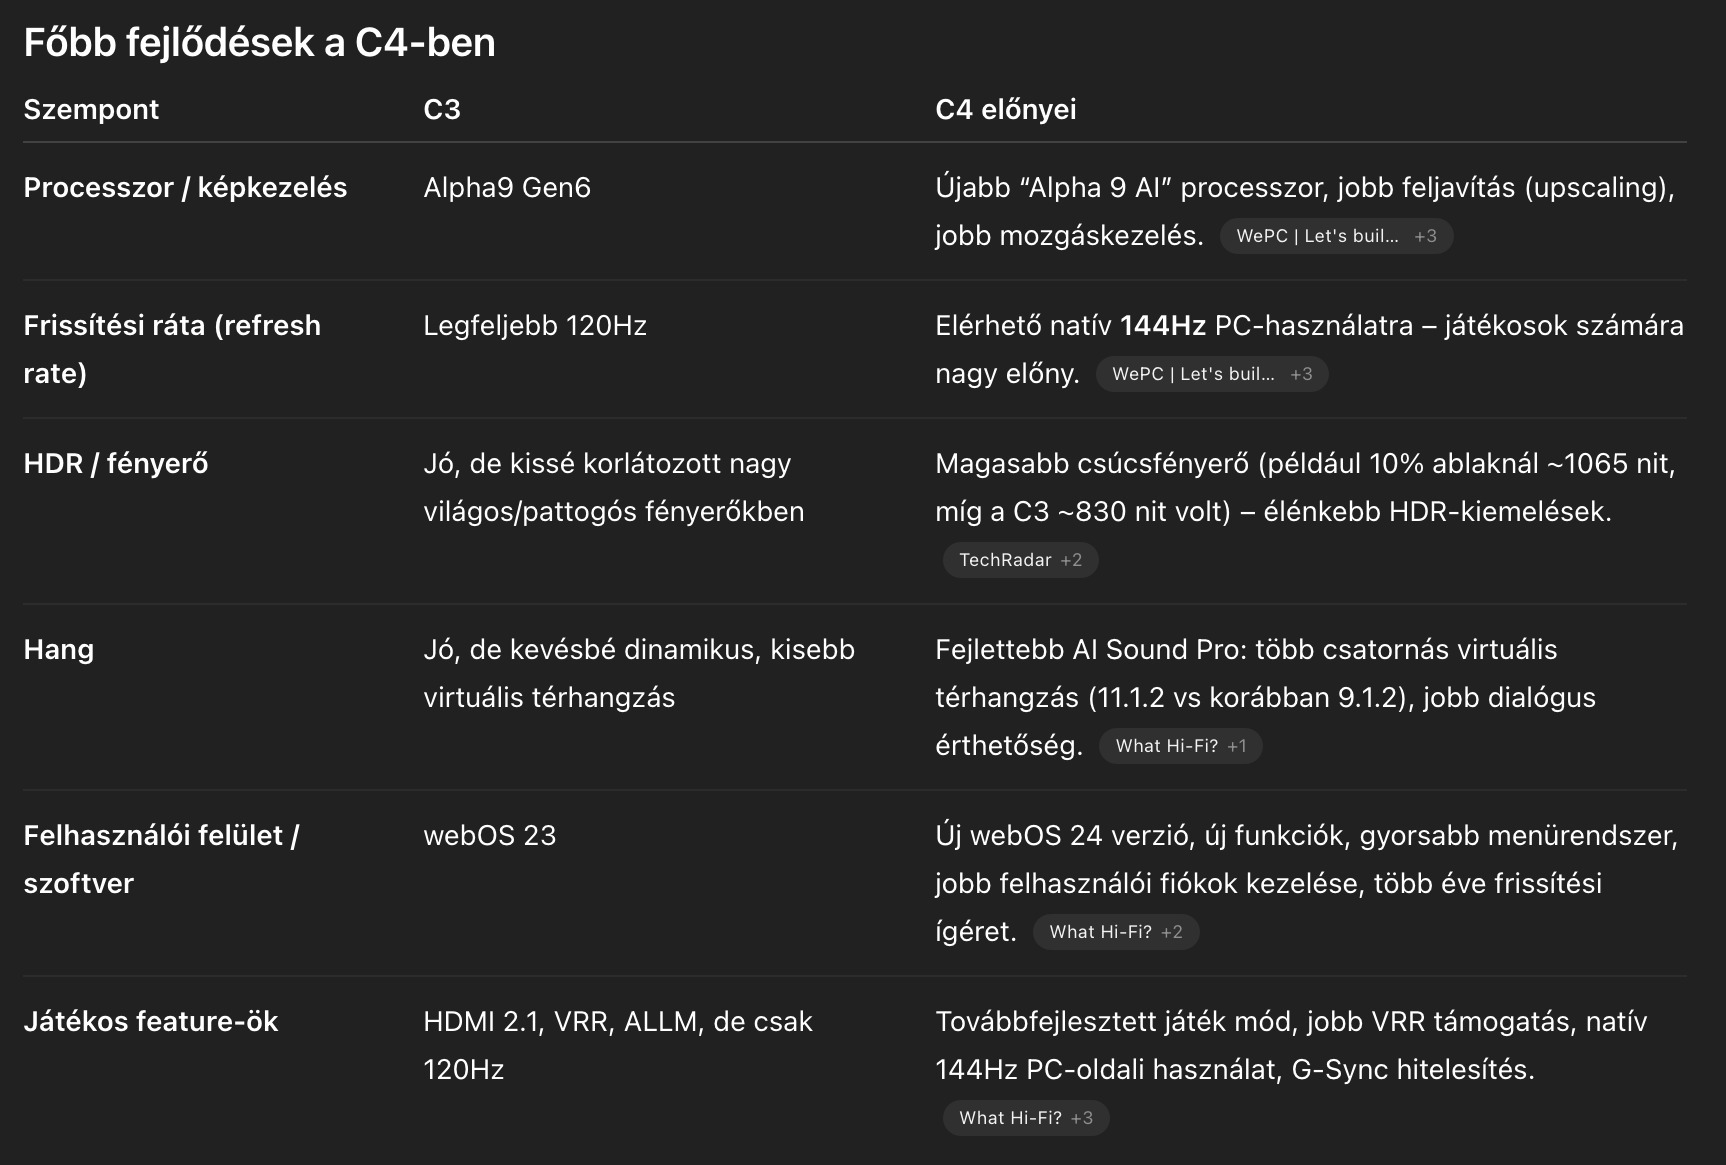Open the What Hi-Fi? +3 citation chip
Image resolution: width=1726 pixels, height=1165 pixels.
[x=1025, y=1118]
